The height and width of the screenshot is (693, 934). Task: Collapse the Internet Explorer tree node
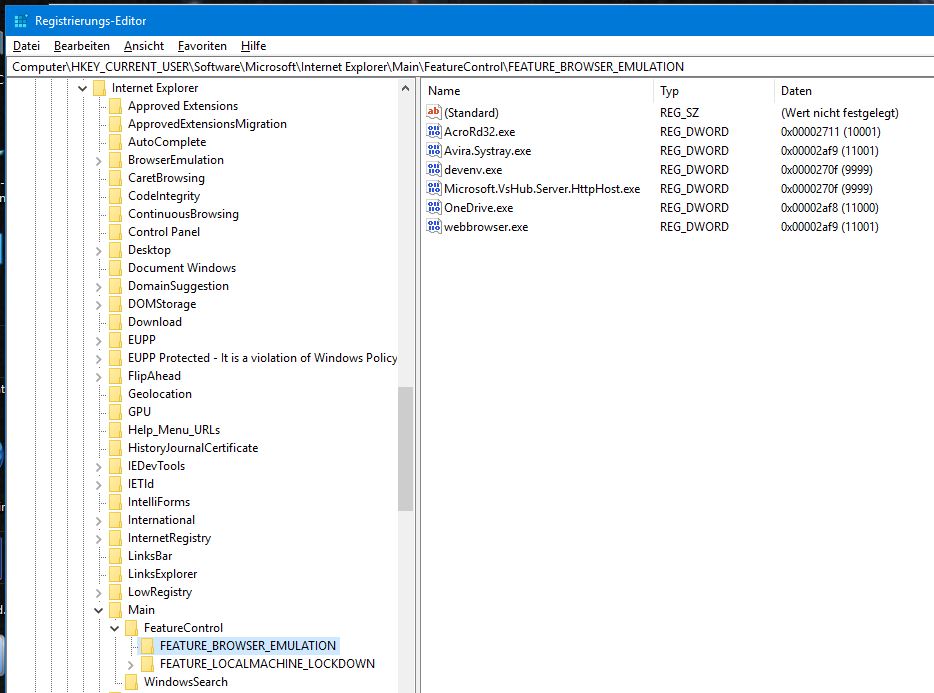(x=82, y=88)
